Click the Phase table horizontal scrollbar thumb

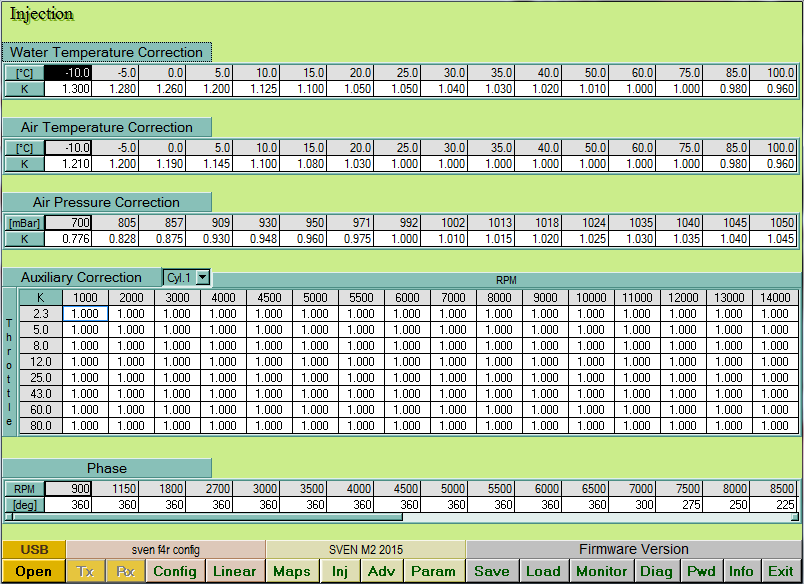point(207,517)
